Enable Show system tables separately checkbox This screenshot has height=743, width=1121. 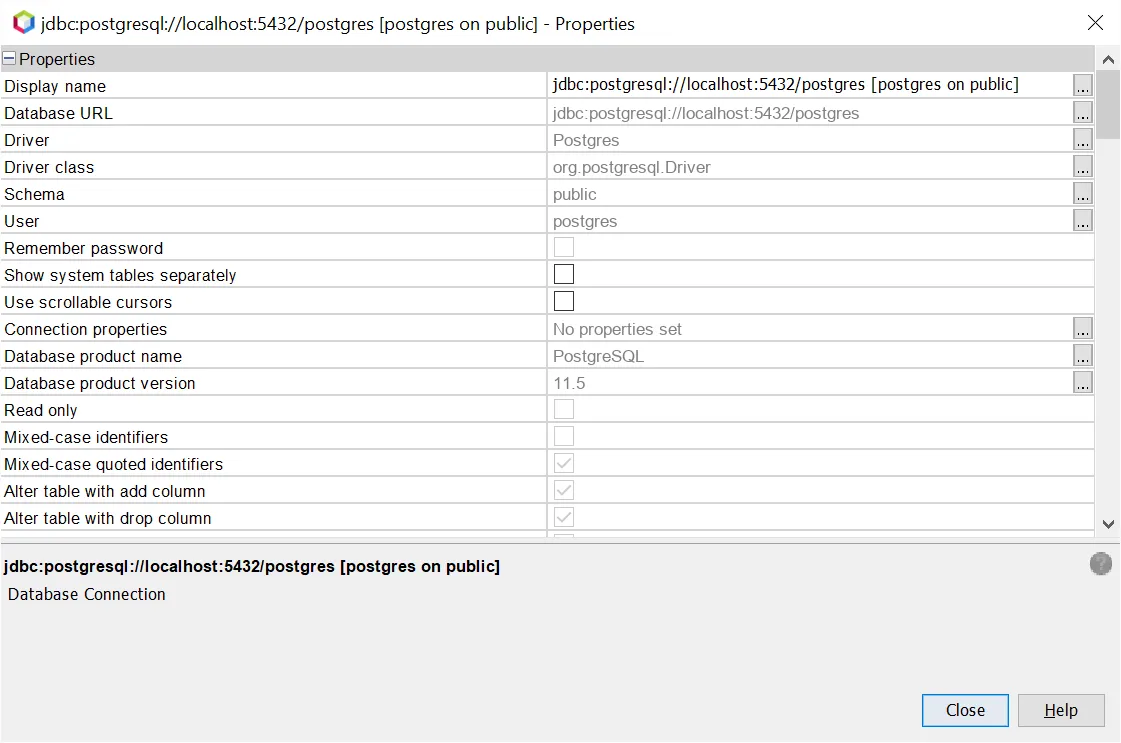pyautogui.click(x=564, y=274)
